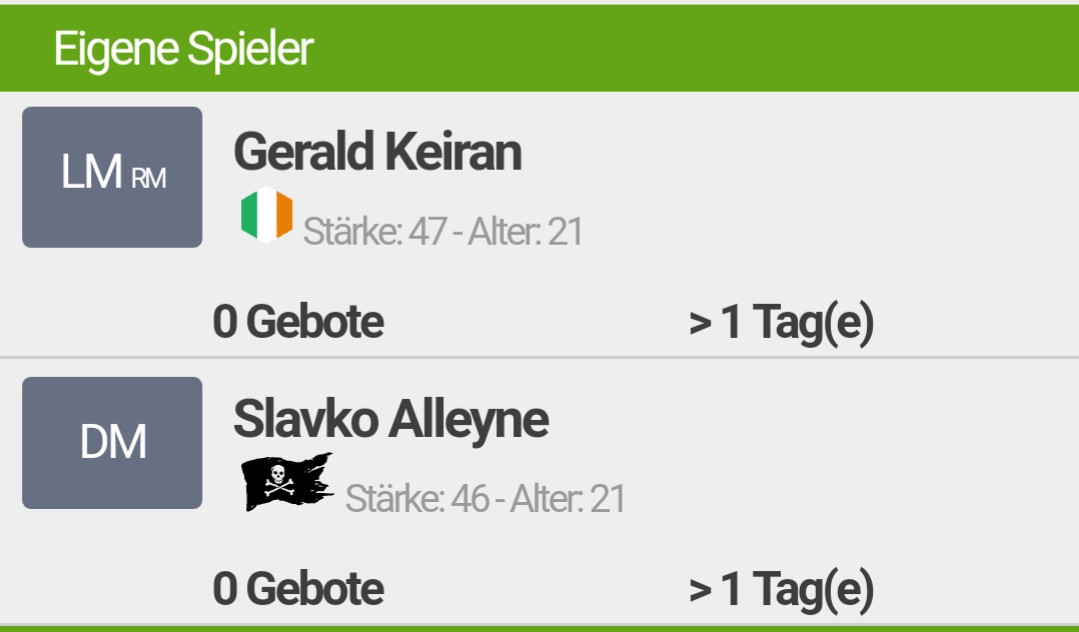Viewport: 1079px width, 632px height.
Task: Click Gerald Keiran's > 1 Tag(e) timer
Action: [x=781, y=323]
